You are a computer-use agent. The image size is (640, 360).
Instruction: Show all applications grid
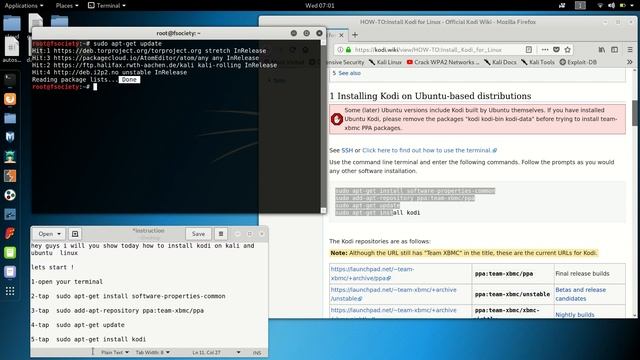coord(10,291)
